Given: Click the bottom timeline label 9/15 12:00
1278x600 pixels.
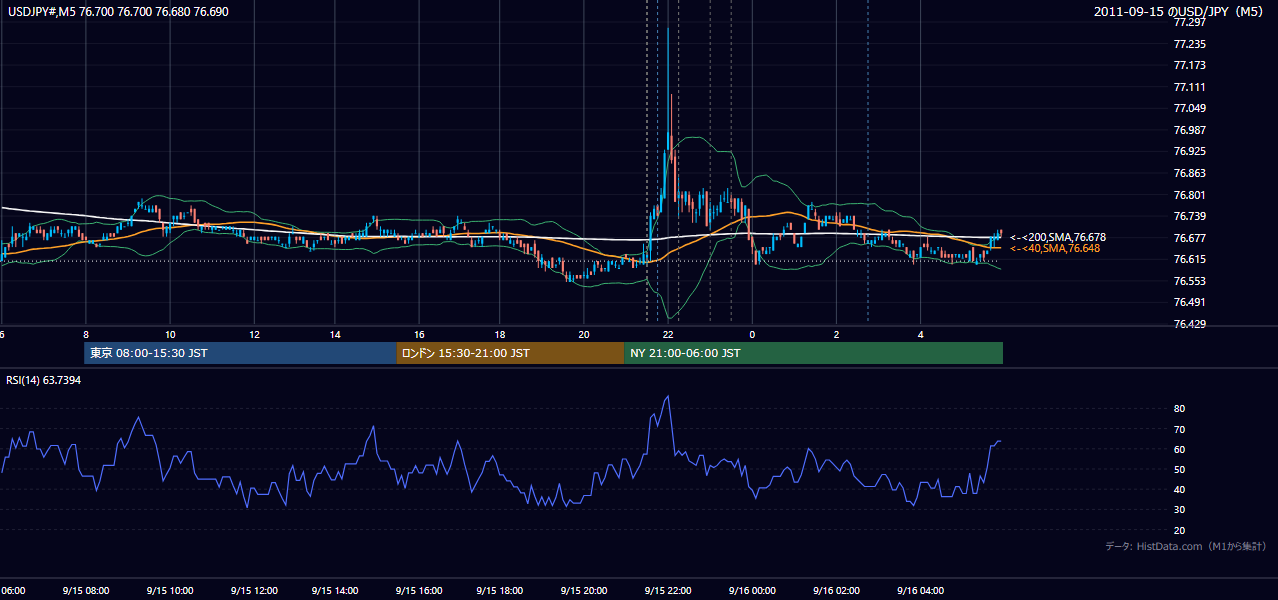Looking at the screenshot, I should point(252,591).
